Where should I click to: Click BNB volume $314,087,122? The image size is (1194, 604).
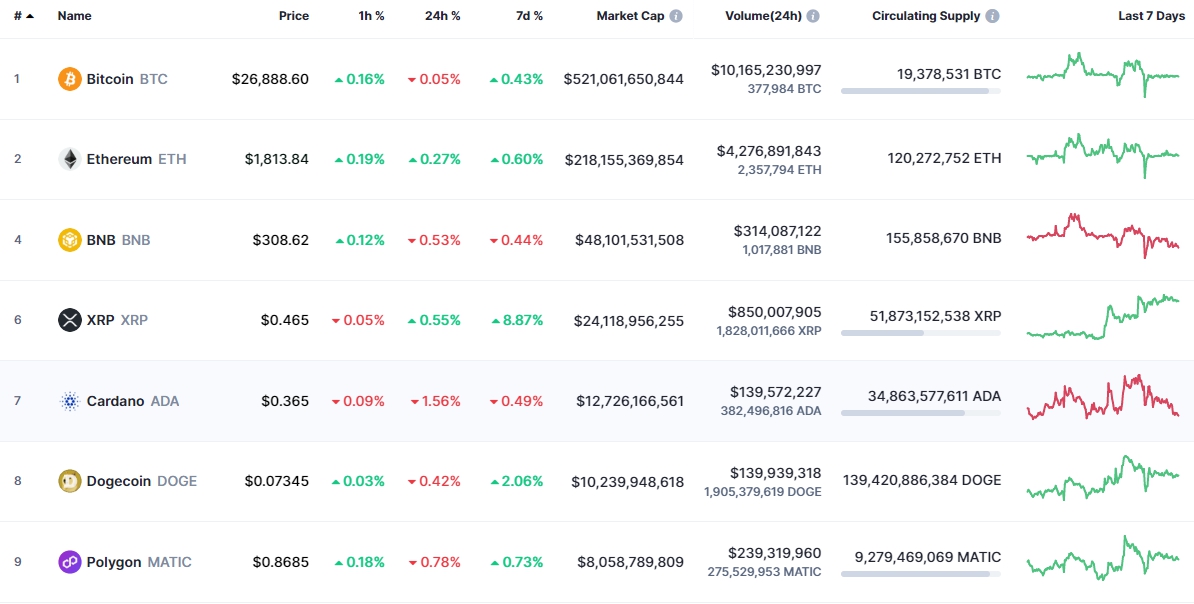tap(777, 231)
